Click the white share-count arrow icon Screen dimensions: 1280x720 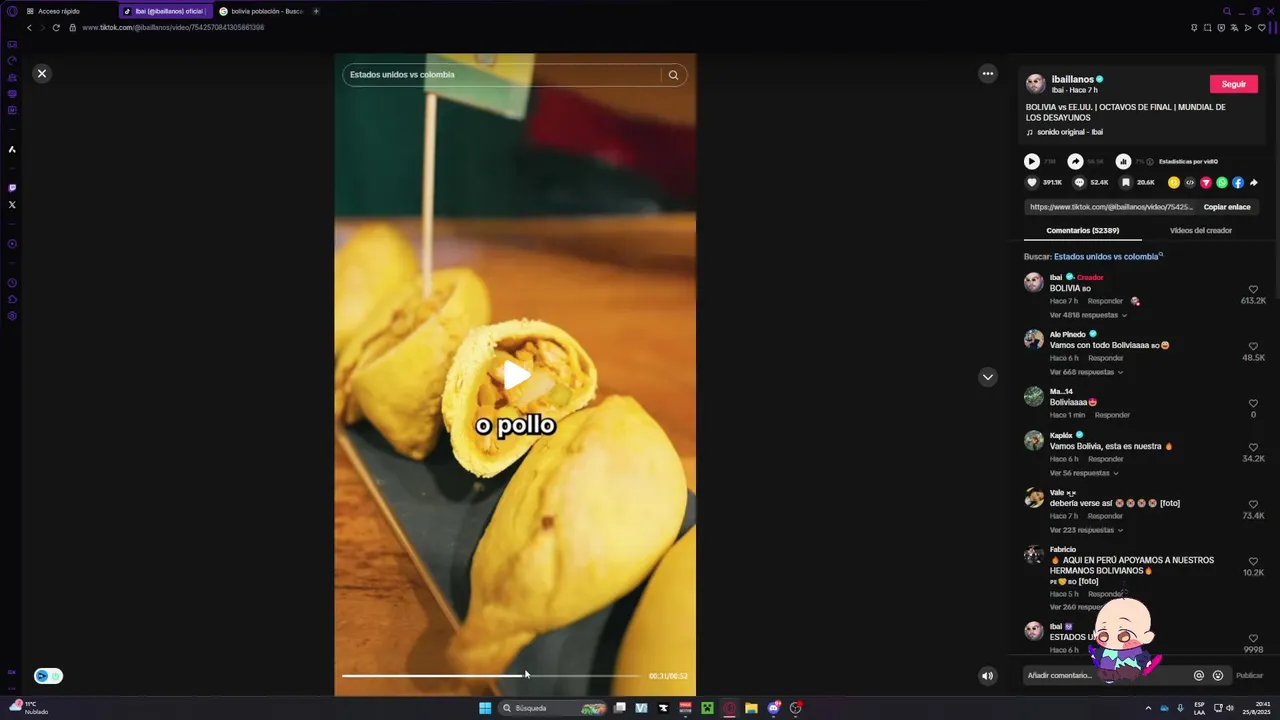tap(1075, 161)
